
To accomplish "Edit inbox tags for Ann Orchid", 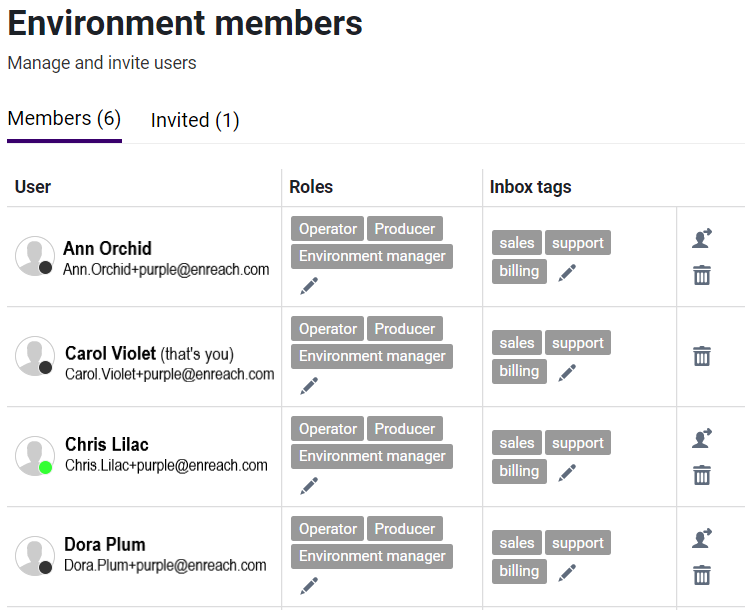I will click(x=567, y=272).
